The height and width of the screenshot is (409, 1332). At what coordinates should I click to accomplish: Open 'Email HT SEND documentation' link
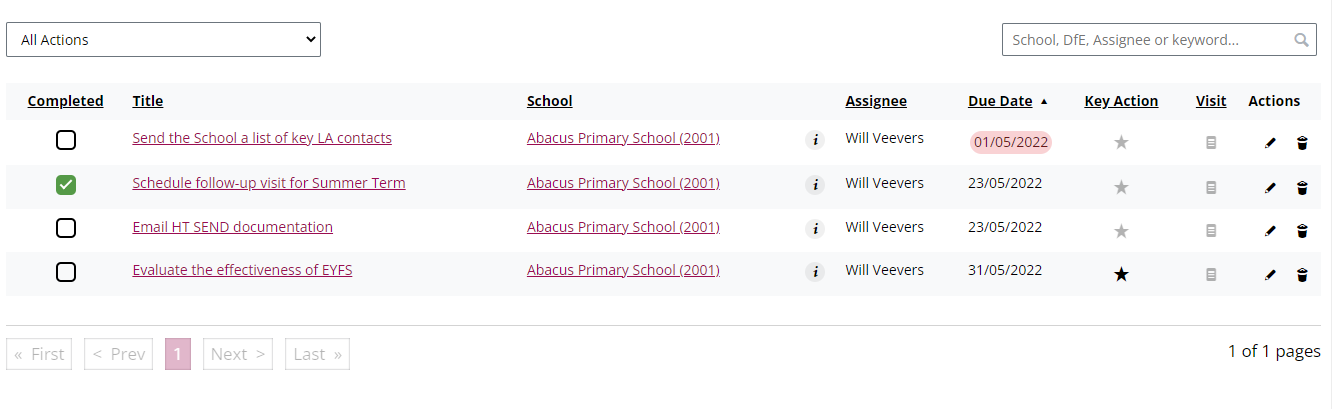(232, 227)
